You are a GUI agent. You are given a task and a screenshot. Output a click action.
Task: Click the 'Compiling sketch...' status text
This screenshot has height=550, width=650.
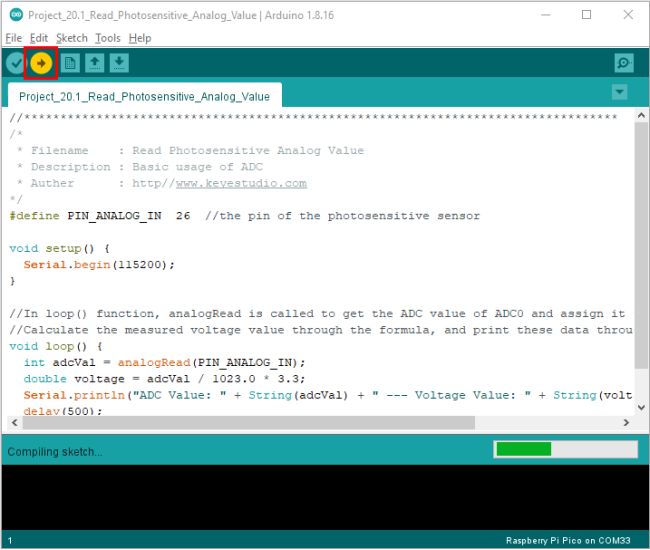click(x=55, y=452)
